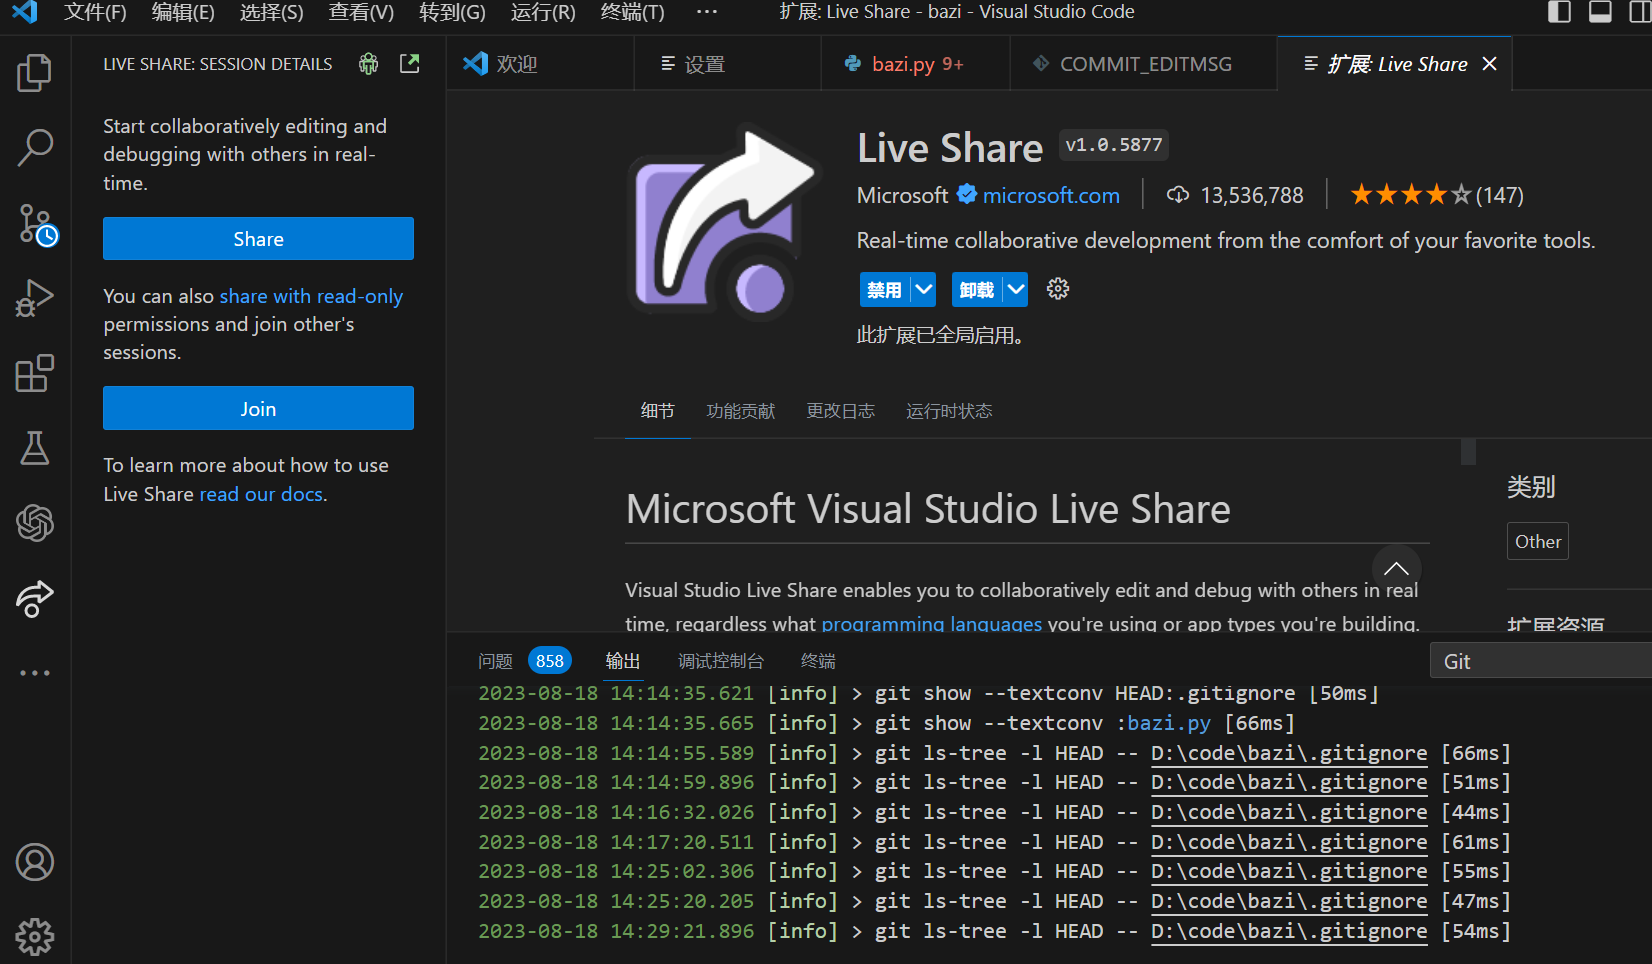Click the extension details scrollbar thumb
1652x964 pixels.
[x=1468, y=451]
